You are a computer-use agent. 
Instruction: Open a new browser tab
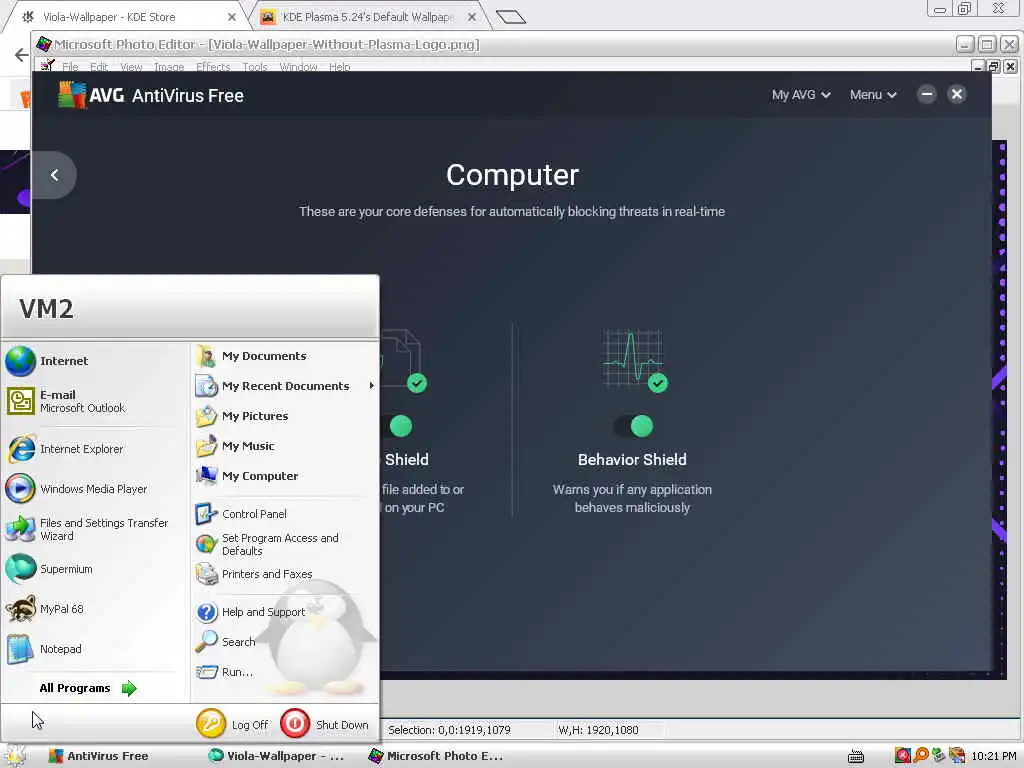pos(511,17)
